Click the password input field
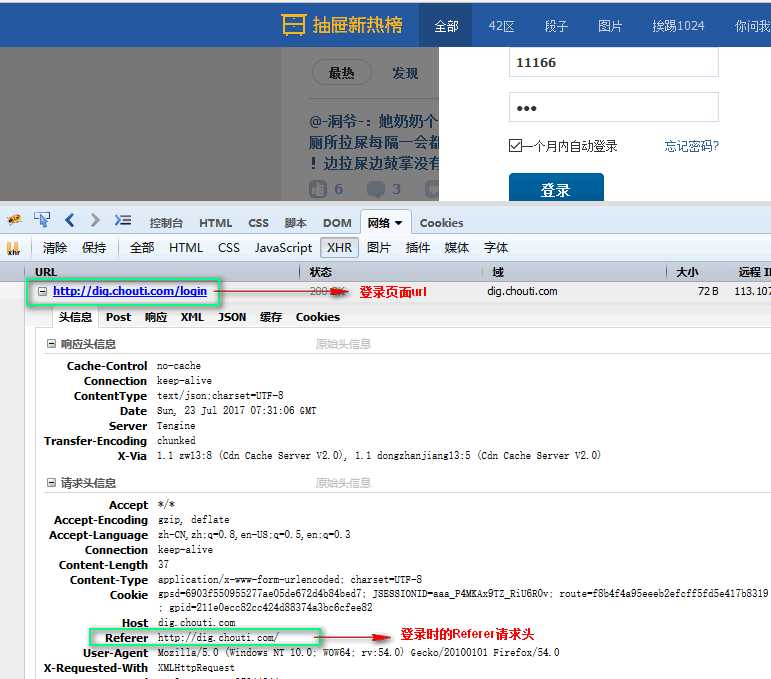The width and height of the screenshot is (771, 679). point(614,107)
